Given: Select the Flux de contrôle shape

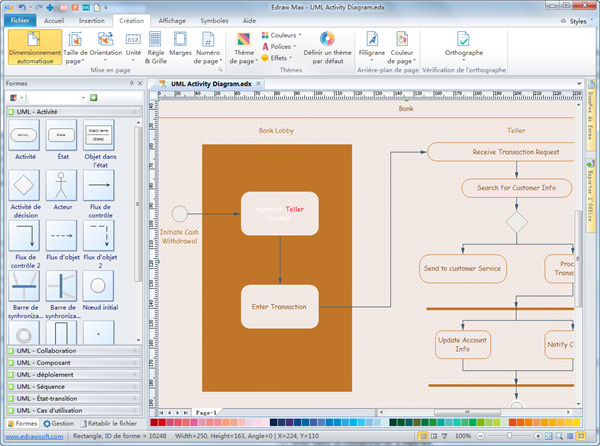Looking at the screenshot, I should (x=99, y=186).
